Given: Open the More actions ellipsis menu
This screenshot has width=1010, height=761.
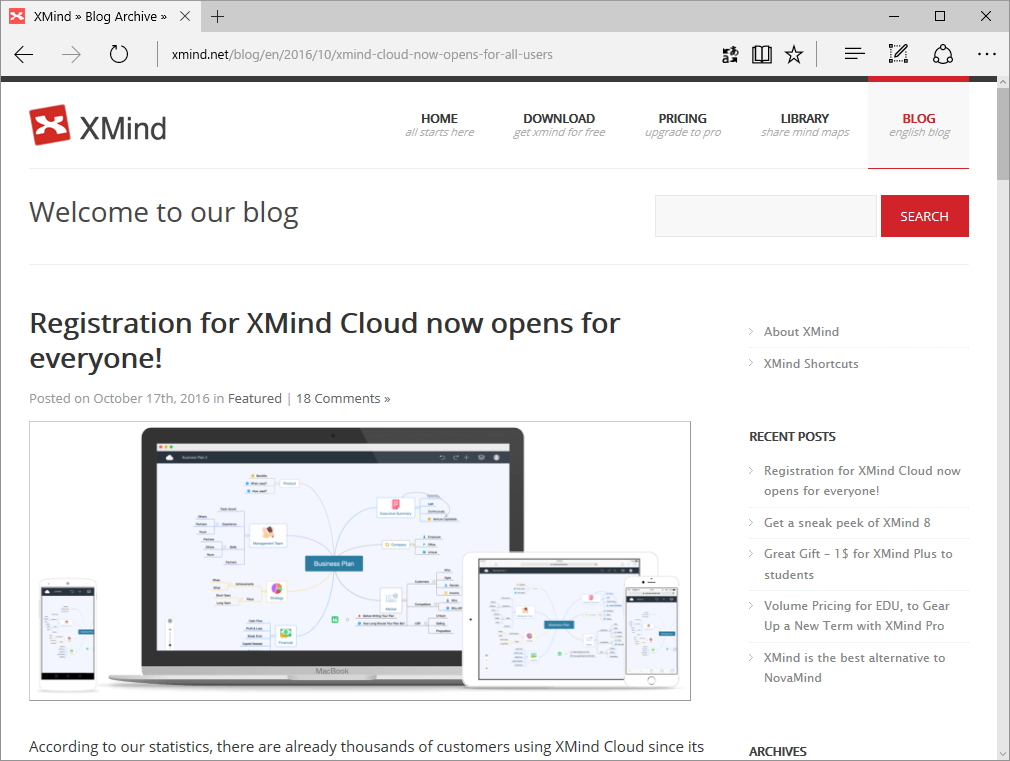Looking at the screenshot, I should point(986,55).
